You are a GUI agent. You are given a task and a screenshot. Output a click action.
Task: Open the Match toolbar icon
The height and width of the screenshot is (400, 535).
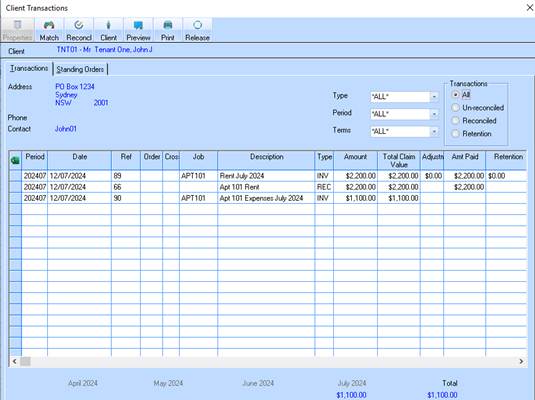pos(49,30)
